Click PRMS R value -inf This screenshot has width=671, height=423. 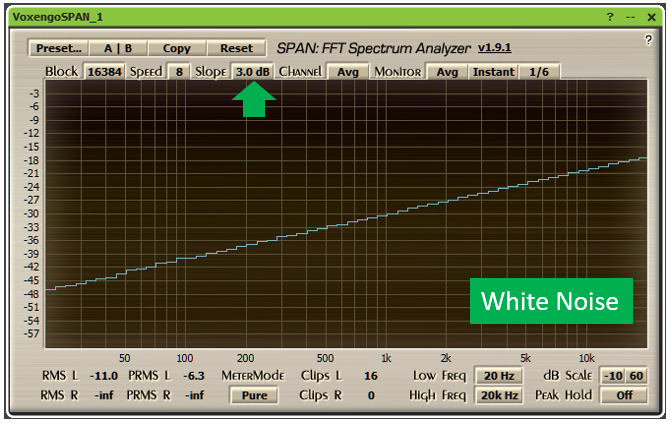[x=194, y=395]
